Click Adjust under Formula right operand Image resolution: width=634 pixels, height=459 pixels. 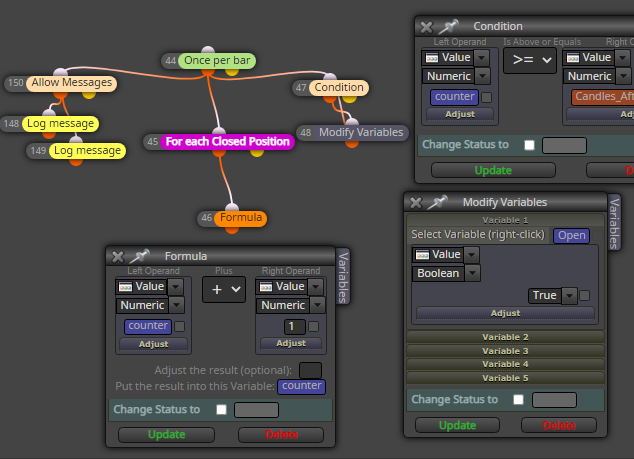coord(291,343)
